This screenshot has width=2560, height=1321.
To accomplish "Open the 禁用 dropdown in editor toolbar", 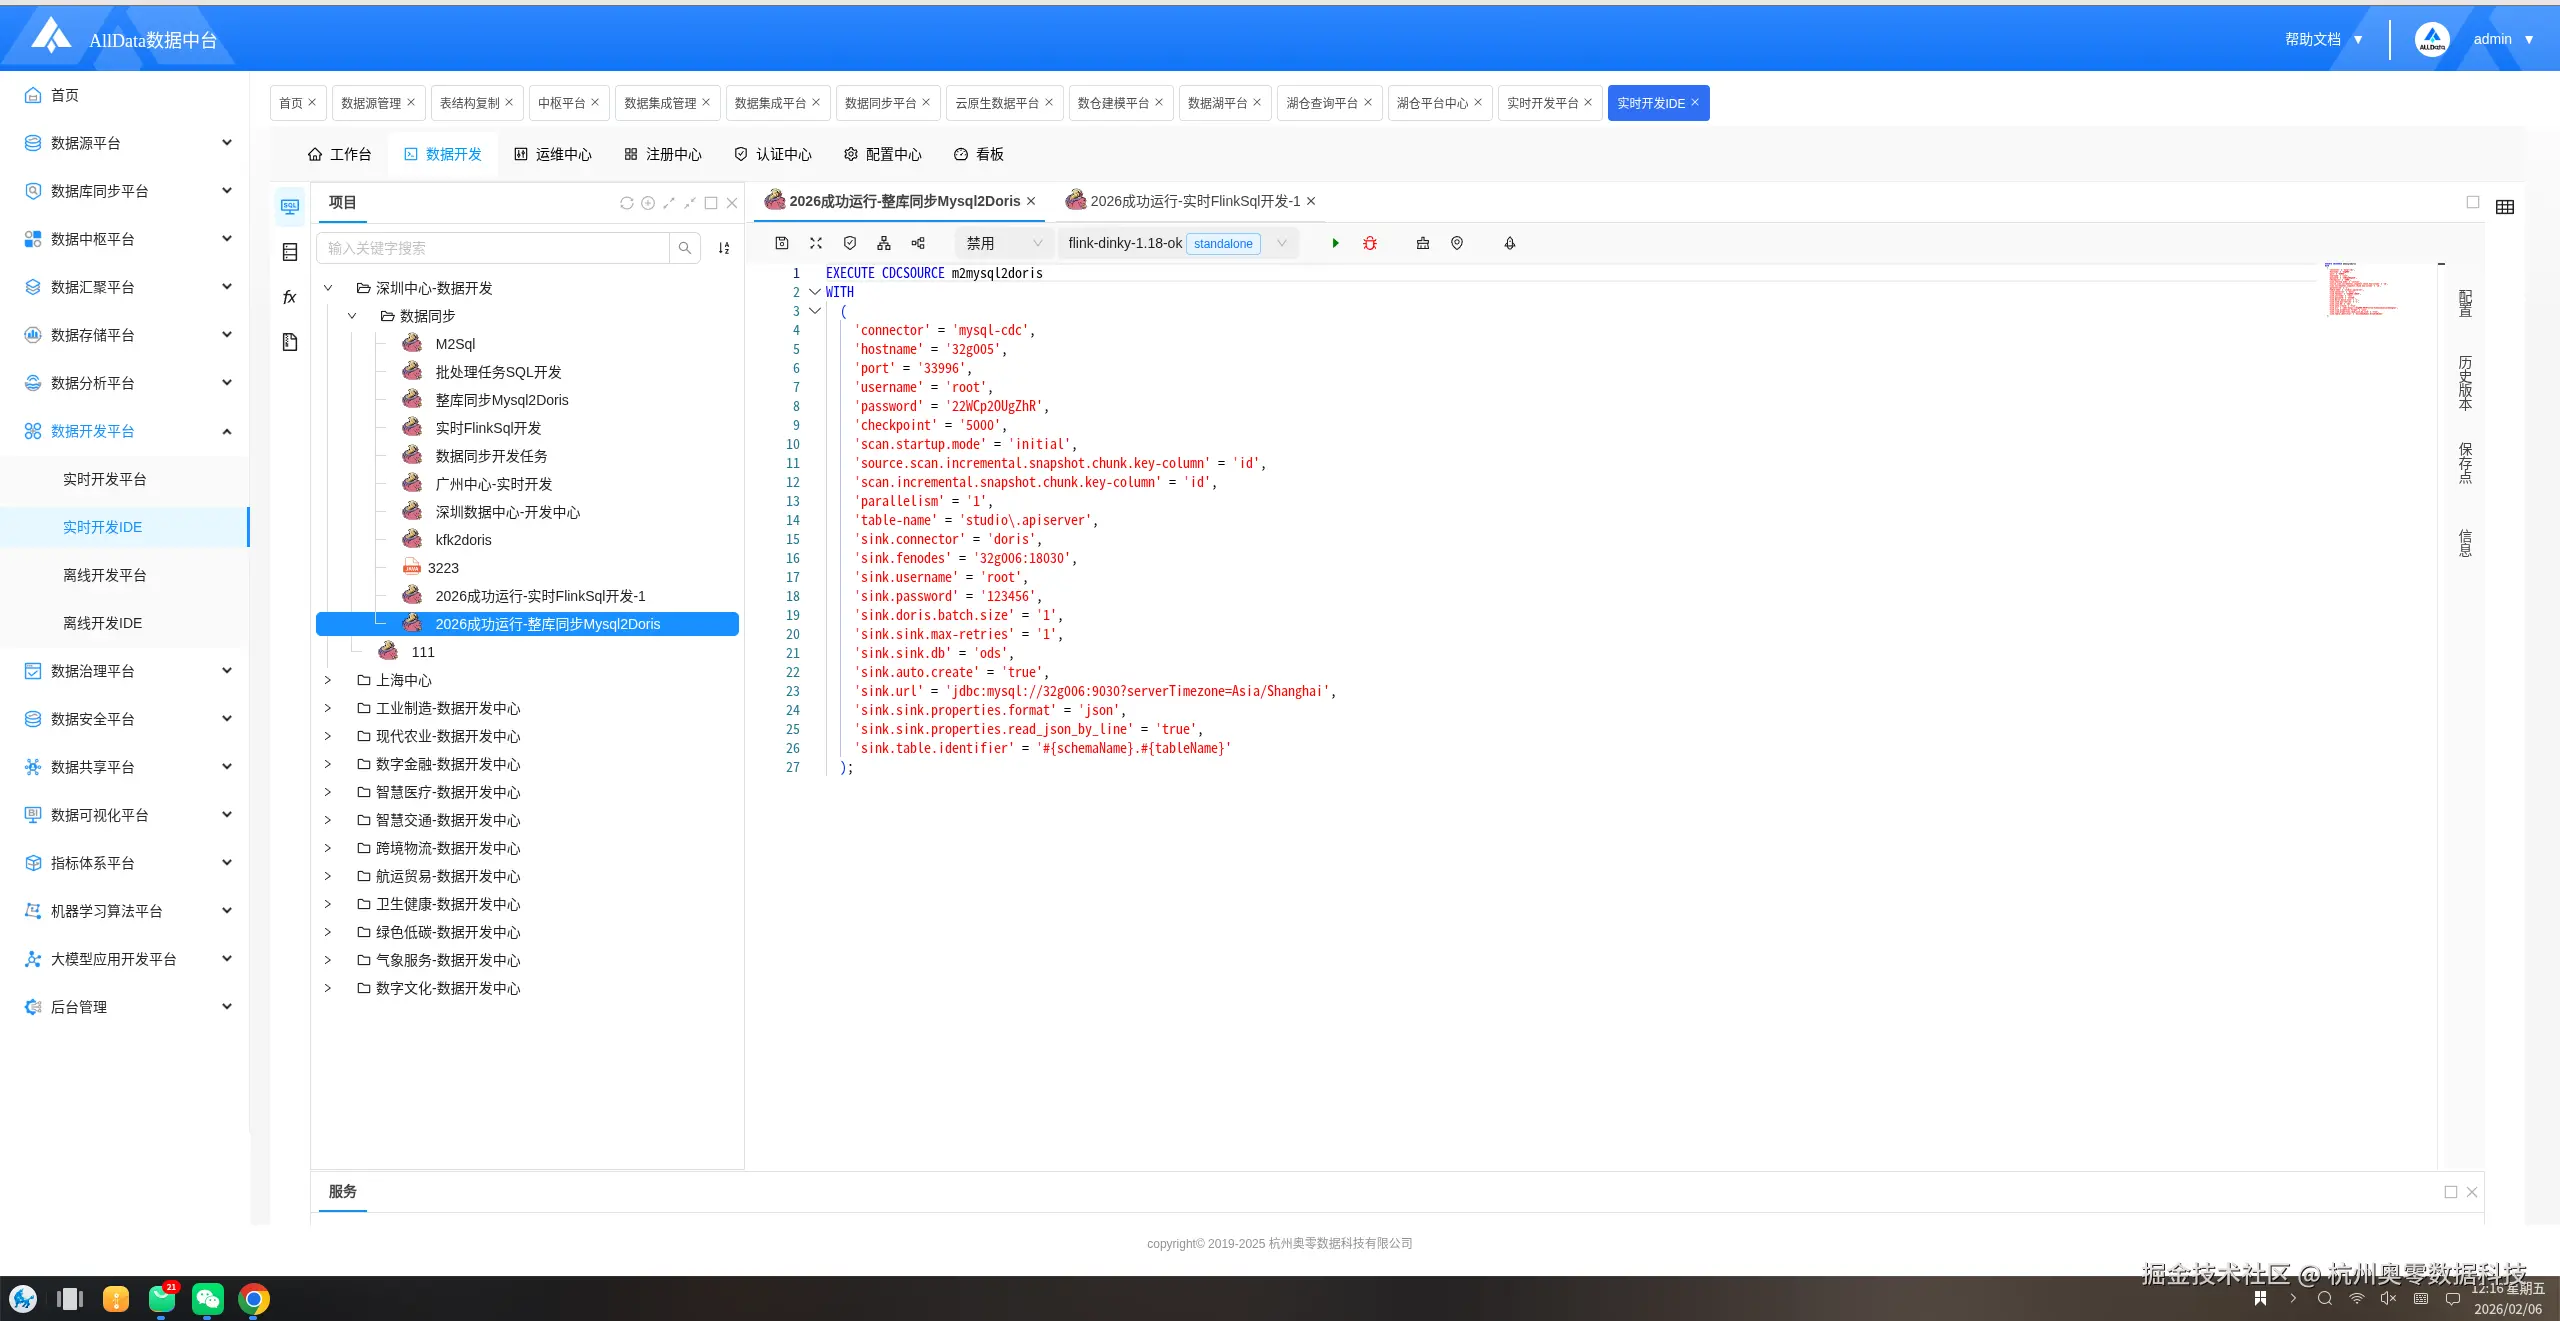I will [x=1004, y=243].
